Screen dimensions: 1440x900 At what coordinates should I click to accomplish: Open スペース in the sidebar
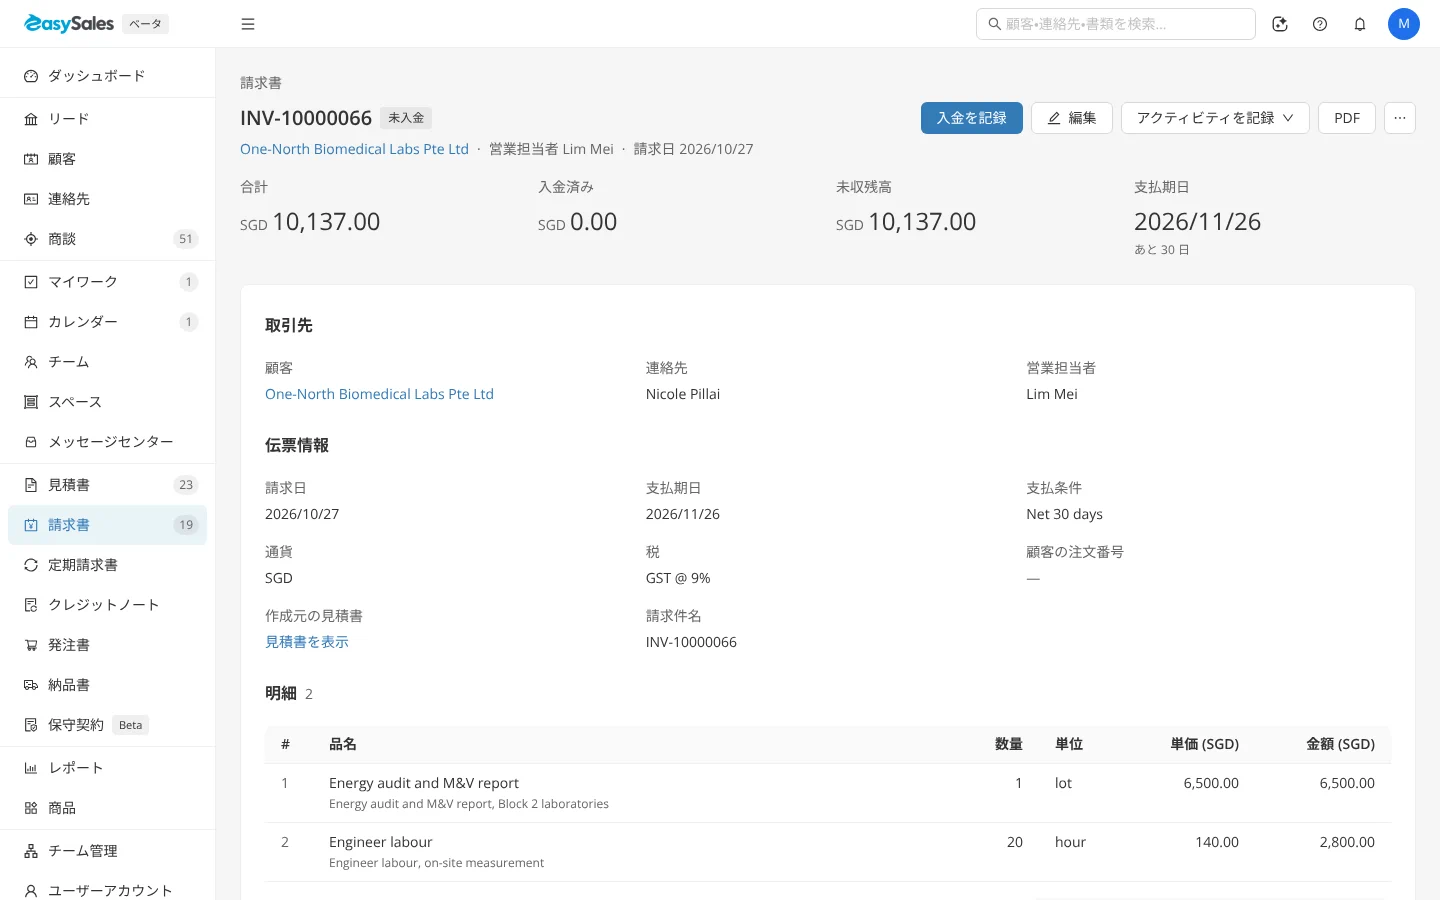[107, 402]
